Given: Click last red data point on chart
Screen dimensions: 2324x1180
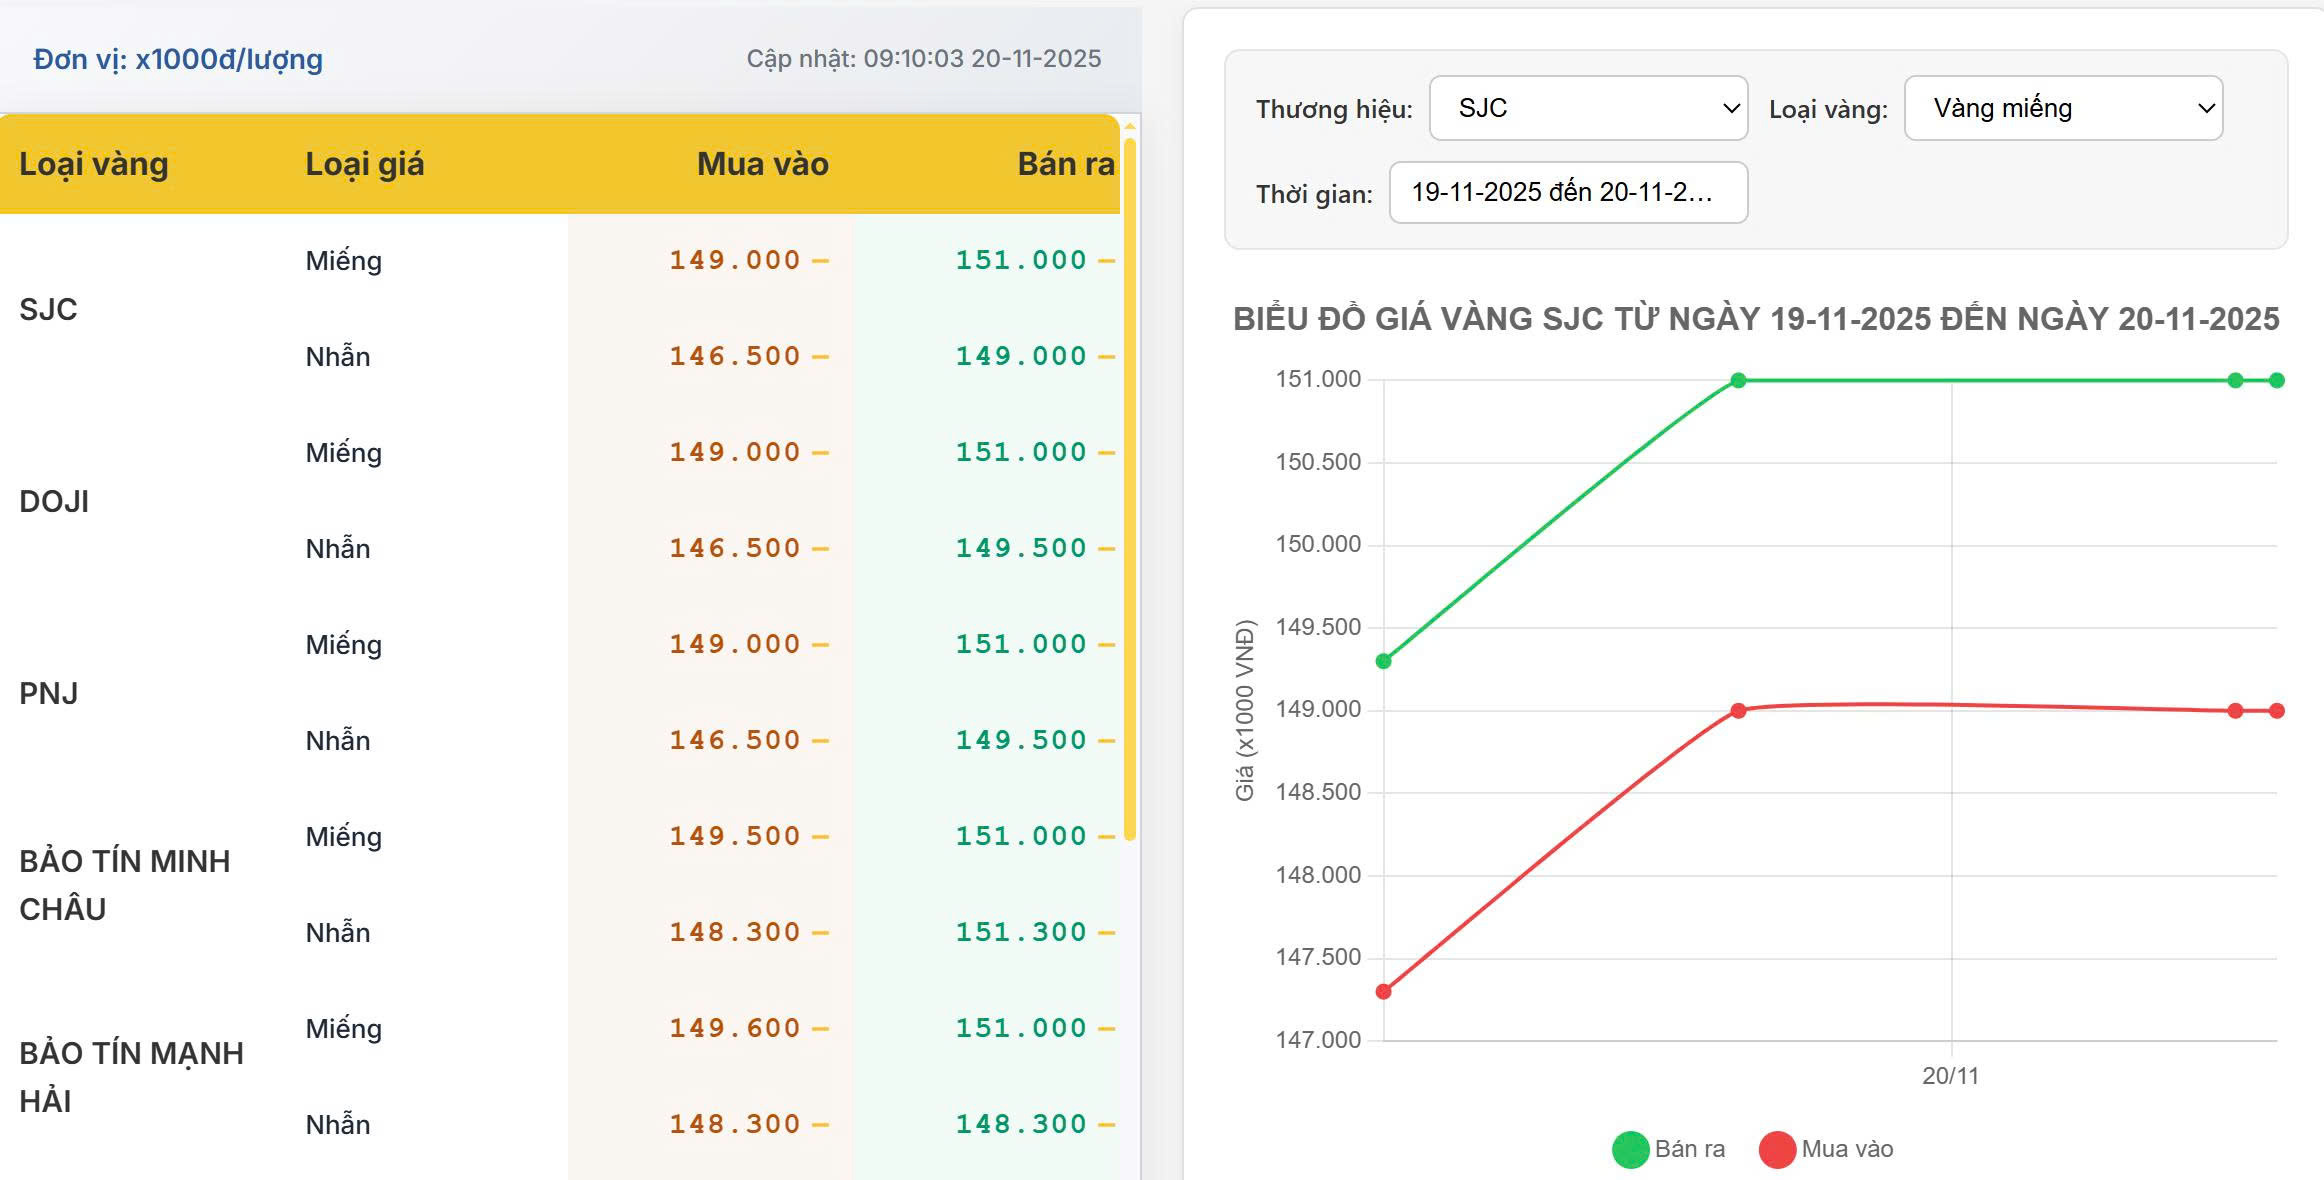Looking at the screenshot, I should (2277, 711).
